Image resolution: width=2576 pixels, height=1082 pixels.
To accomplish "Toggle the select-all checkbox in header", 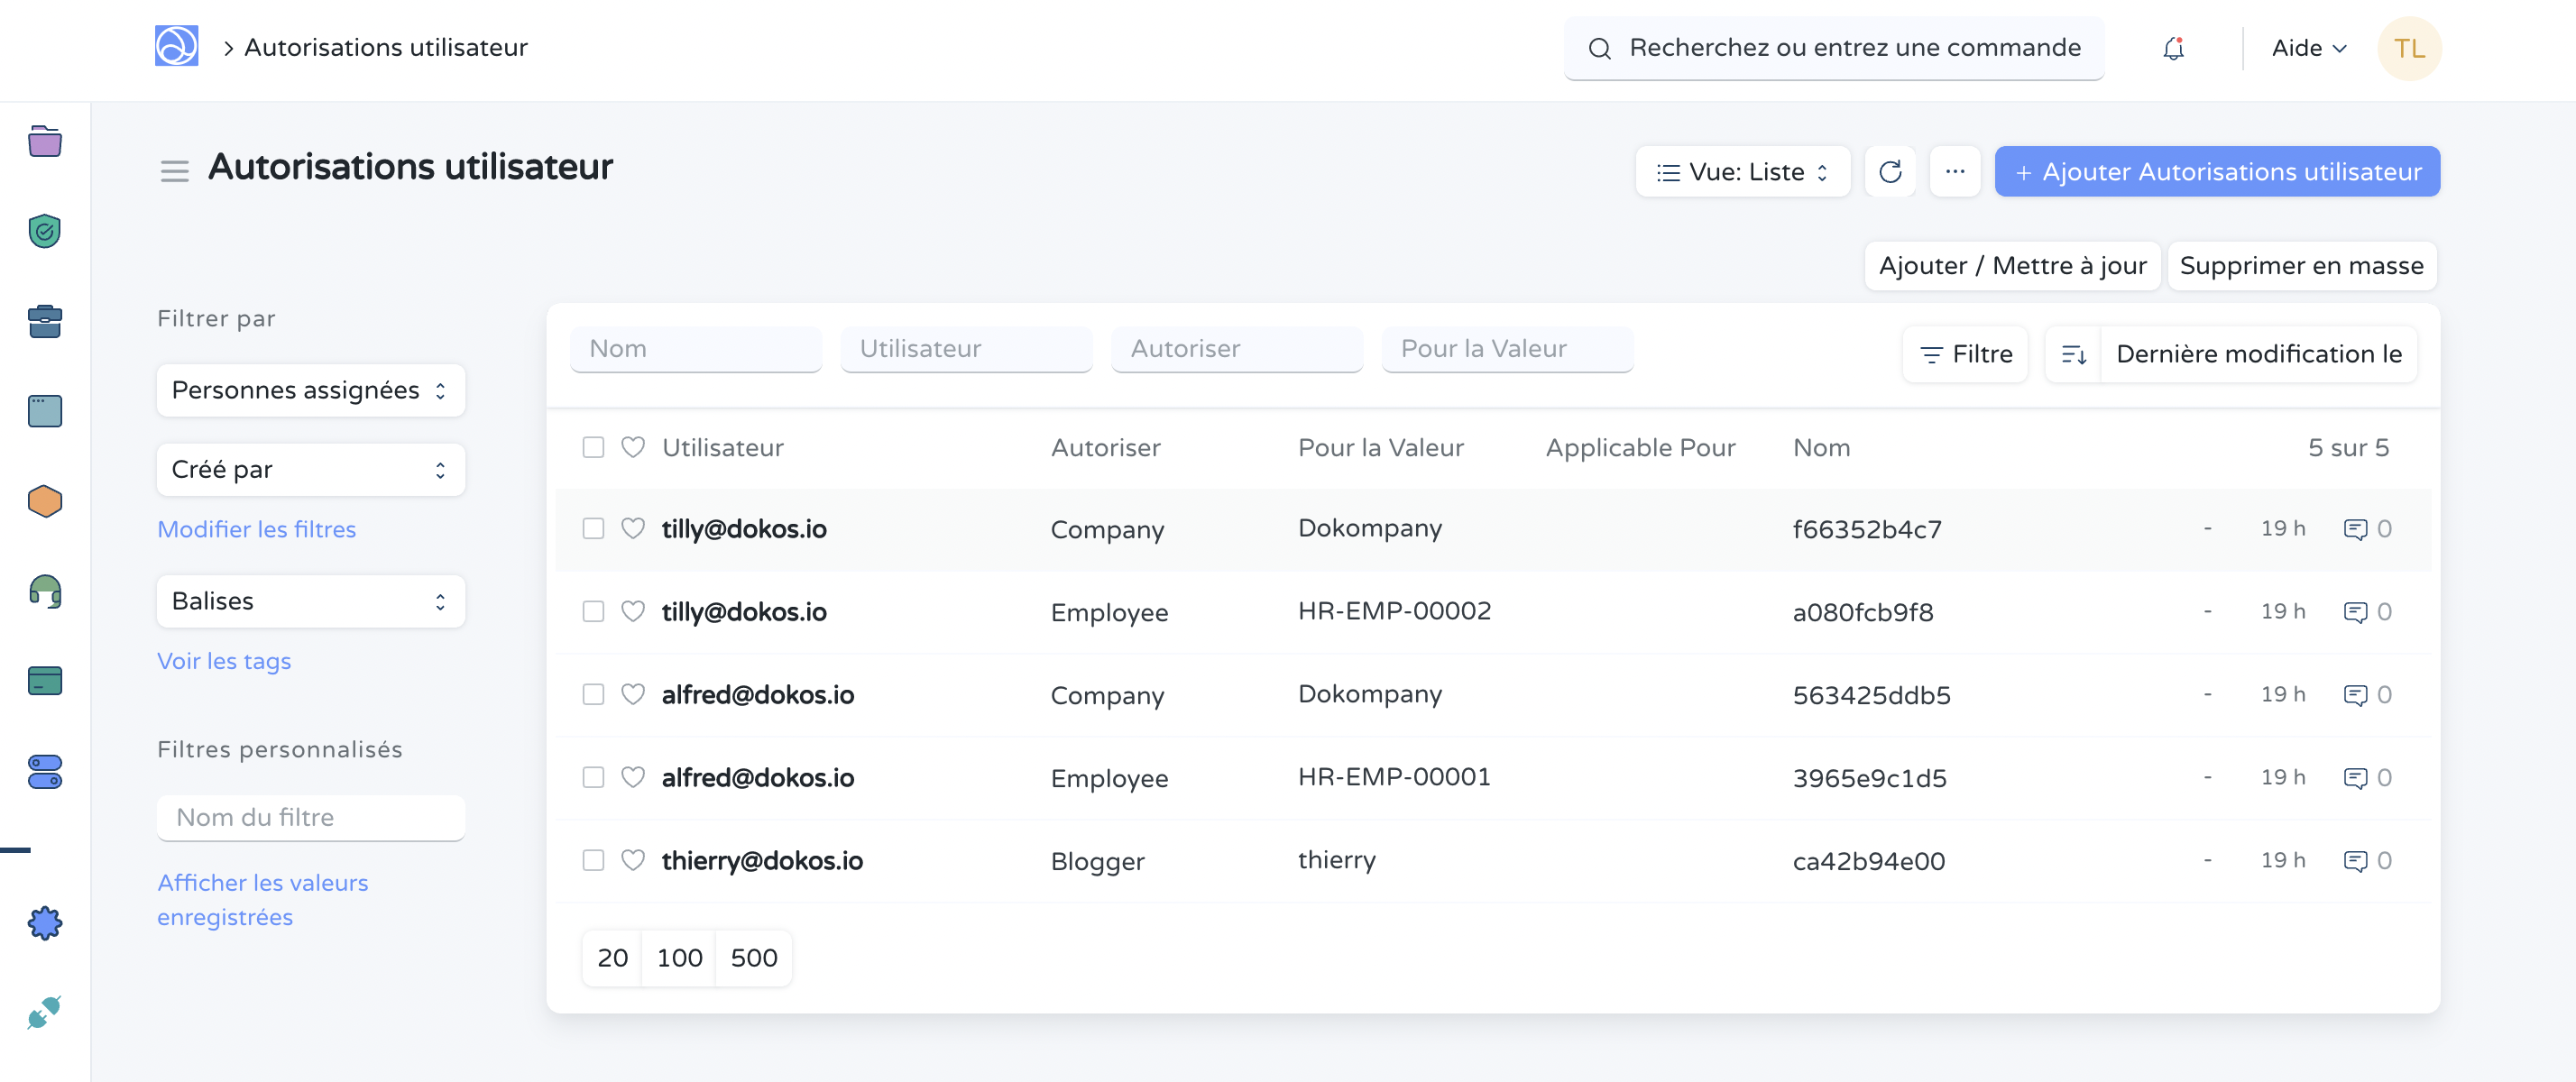I will click(x=593, y=446).
